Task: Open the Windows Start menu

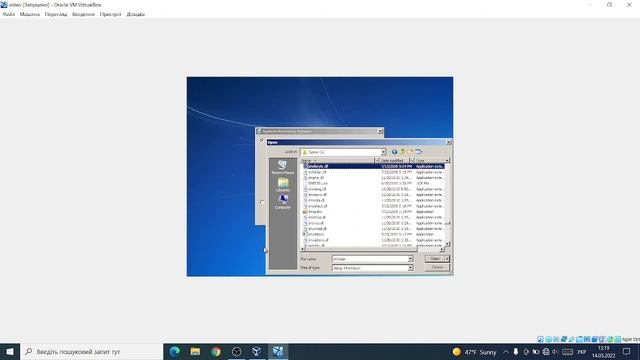Action: point(10,352)
